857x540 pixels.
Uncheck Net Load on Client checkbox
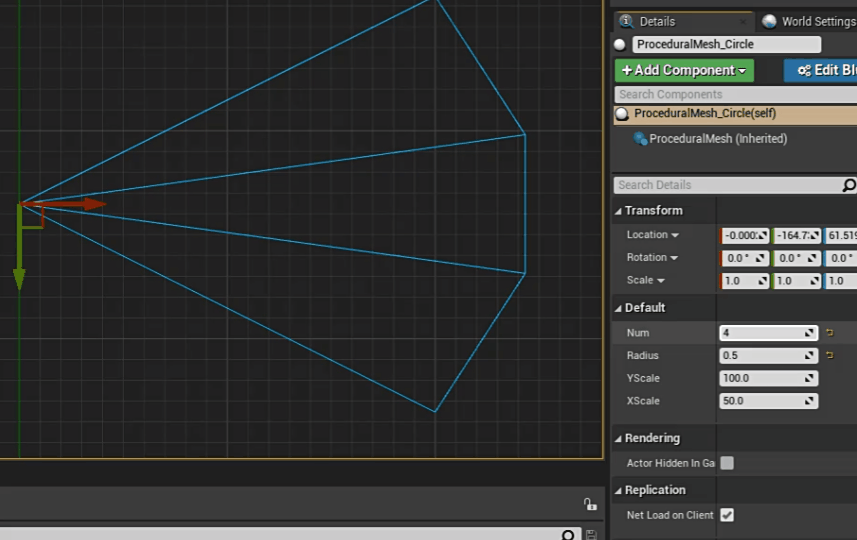(x=727, y=515)
